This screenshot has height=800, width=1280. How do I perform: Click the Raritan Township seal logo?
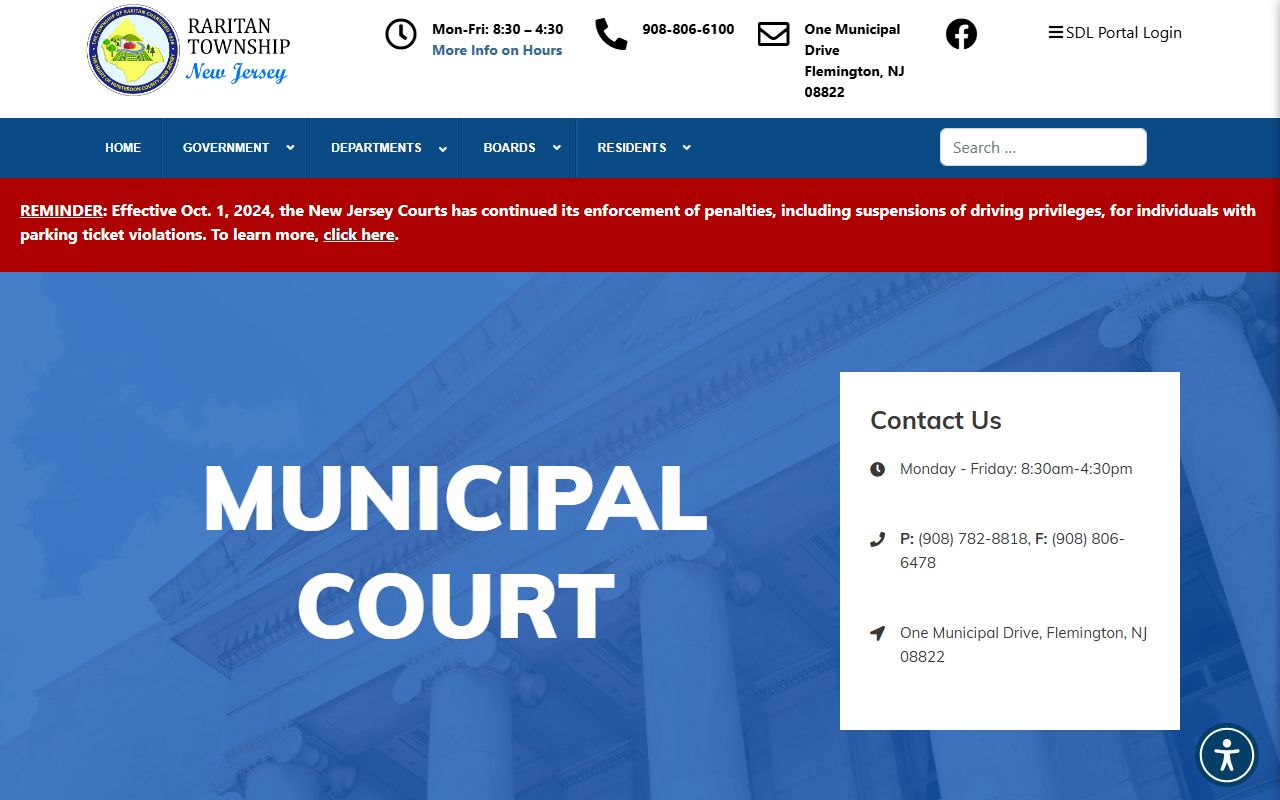coord(133,50)
